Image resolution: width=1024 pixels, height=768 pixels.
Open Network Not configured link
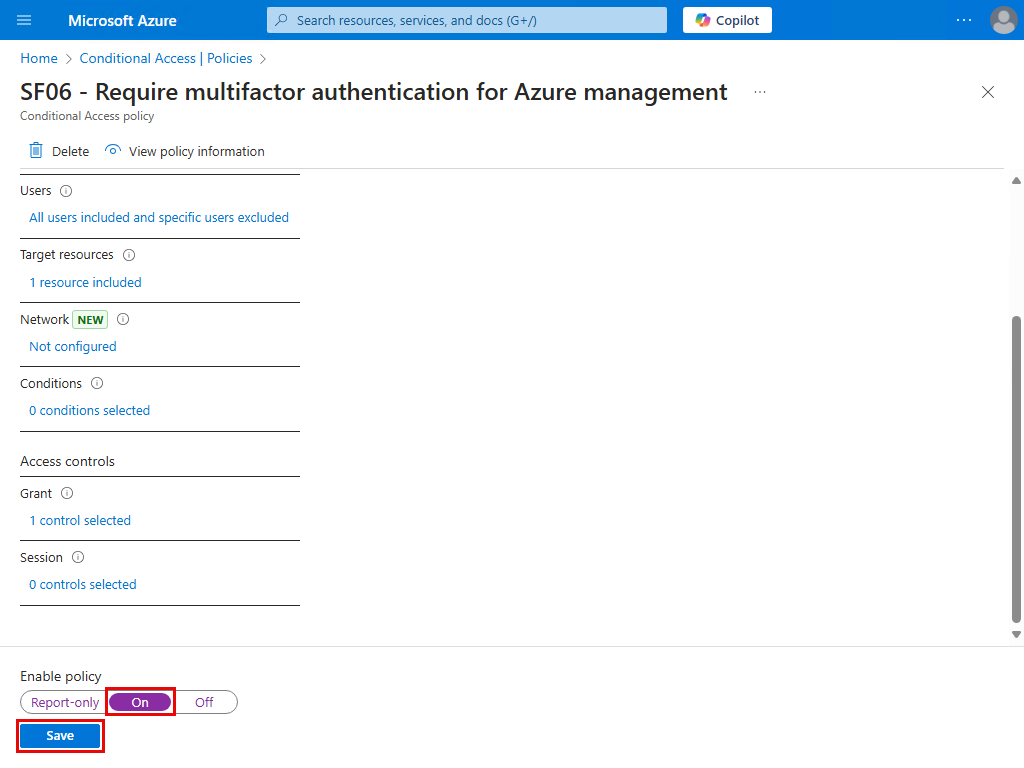tap(72, 346)
